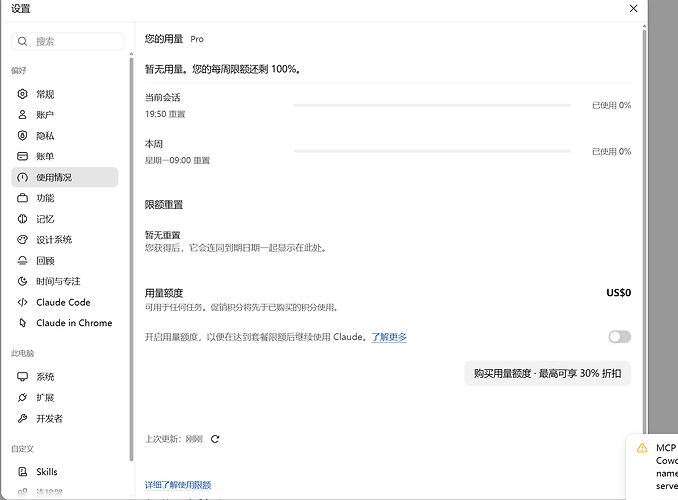
Task: Click 已使用 0% next to 本周
Action: (611, 151)
